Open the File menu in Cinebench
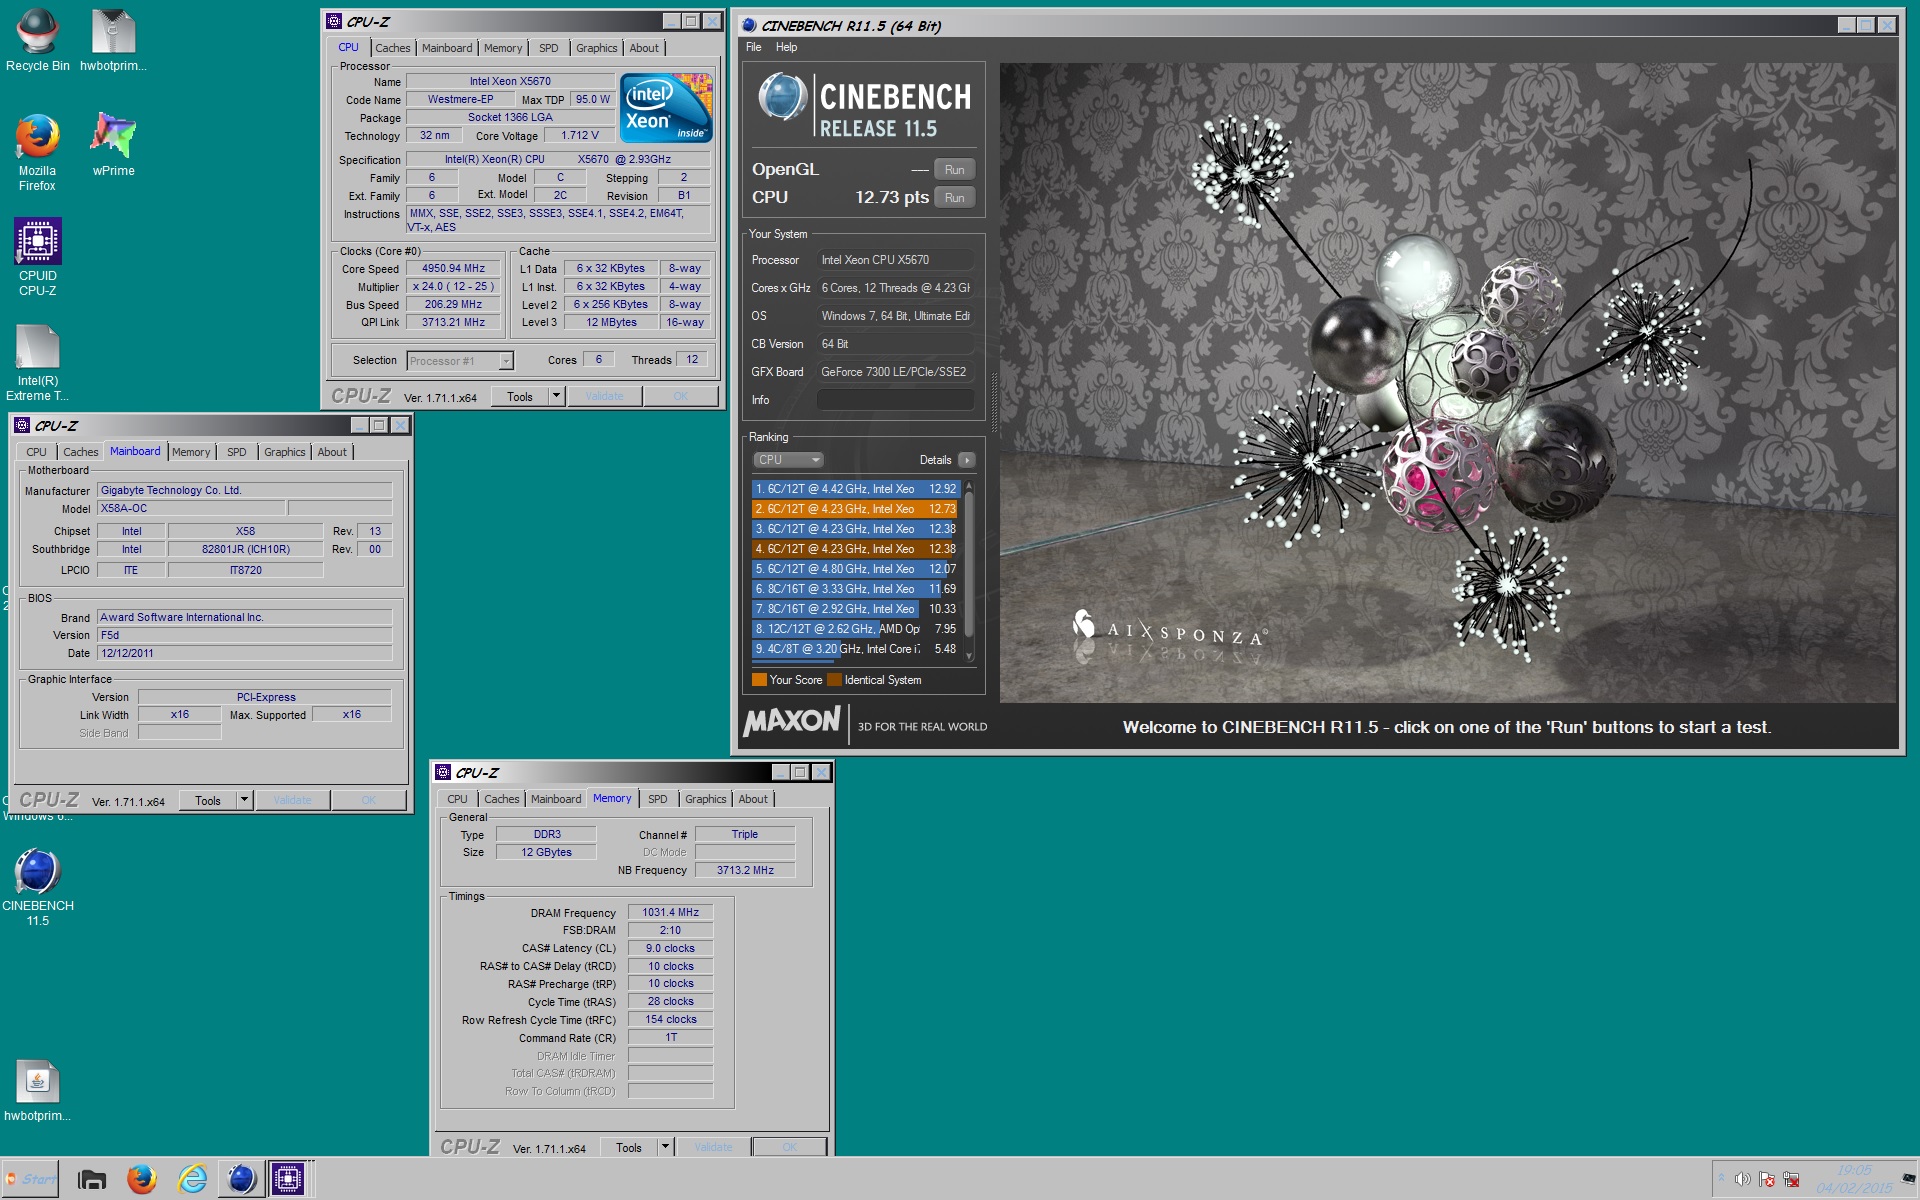 pos(753,47)
